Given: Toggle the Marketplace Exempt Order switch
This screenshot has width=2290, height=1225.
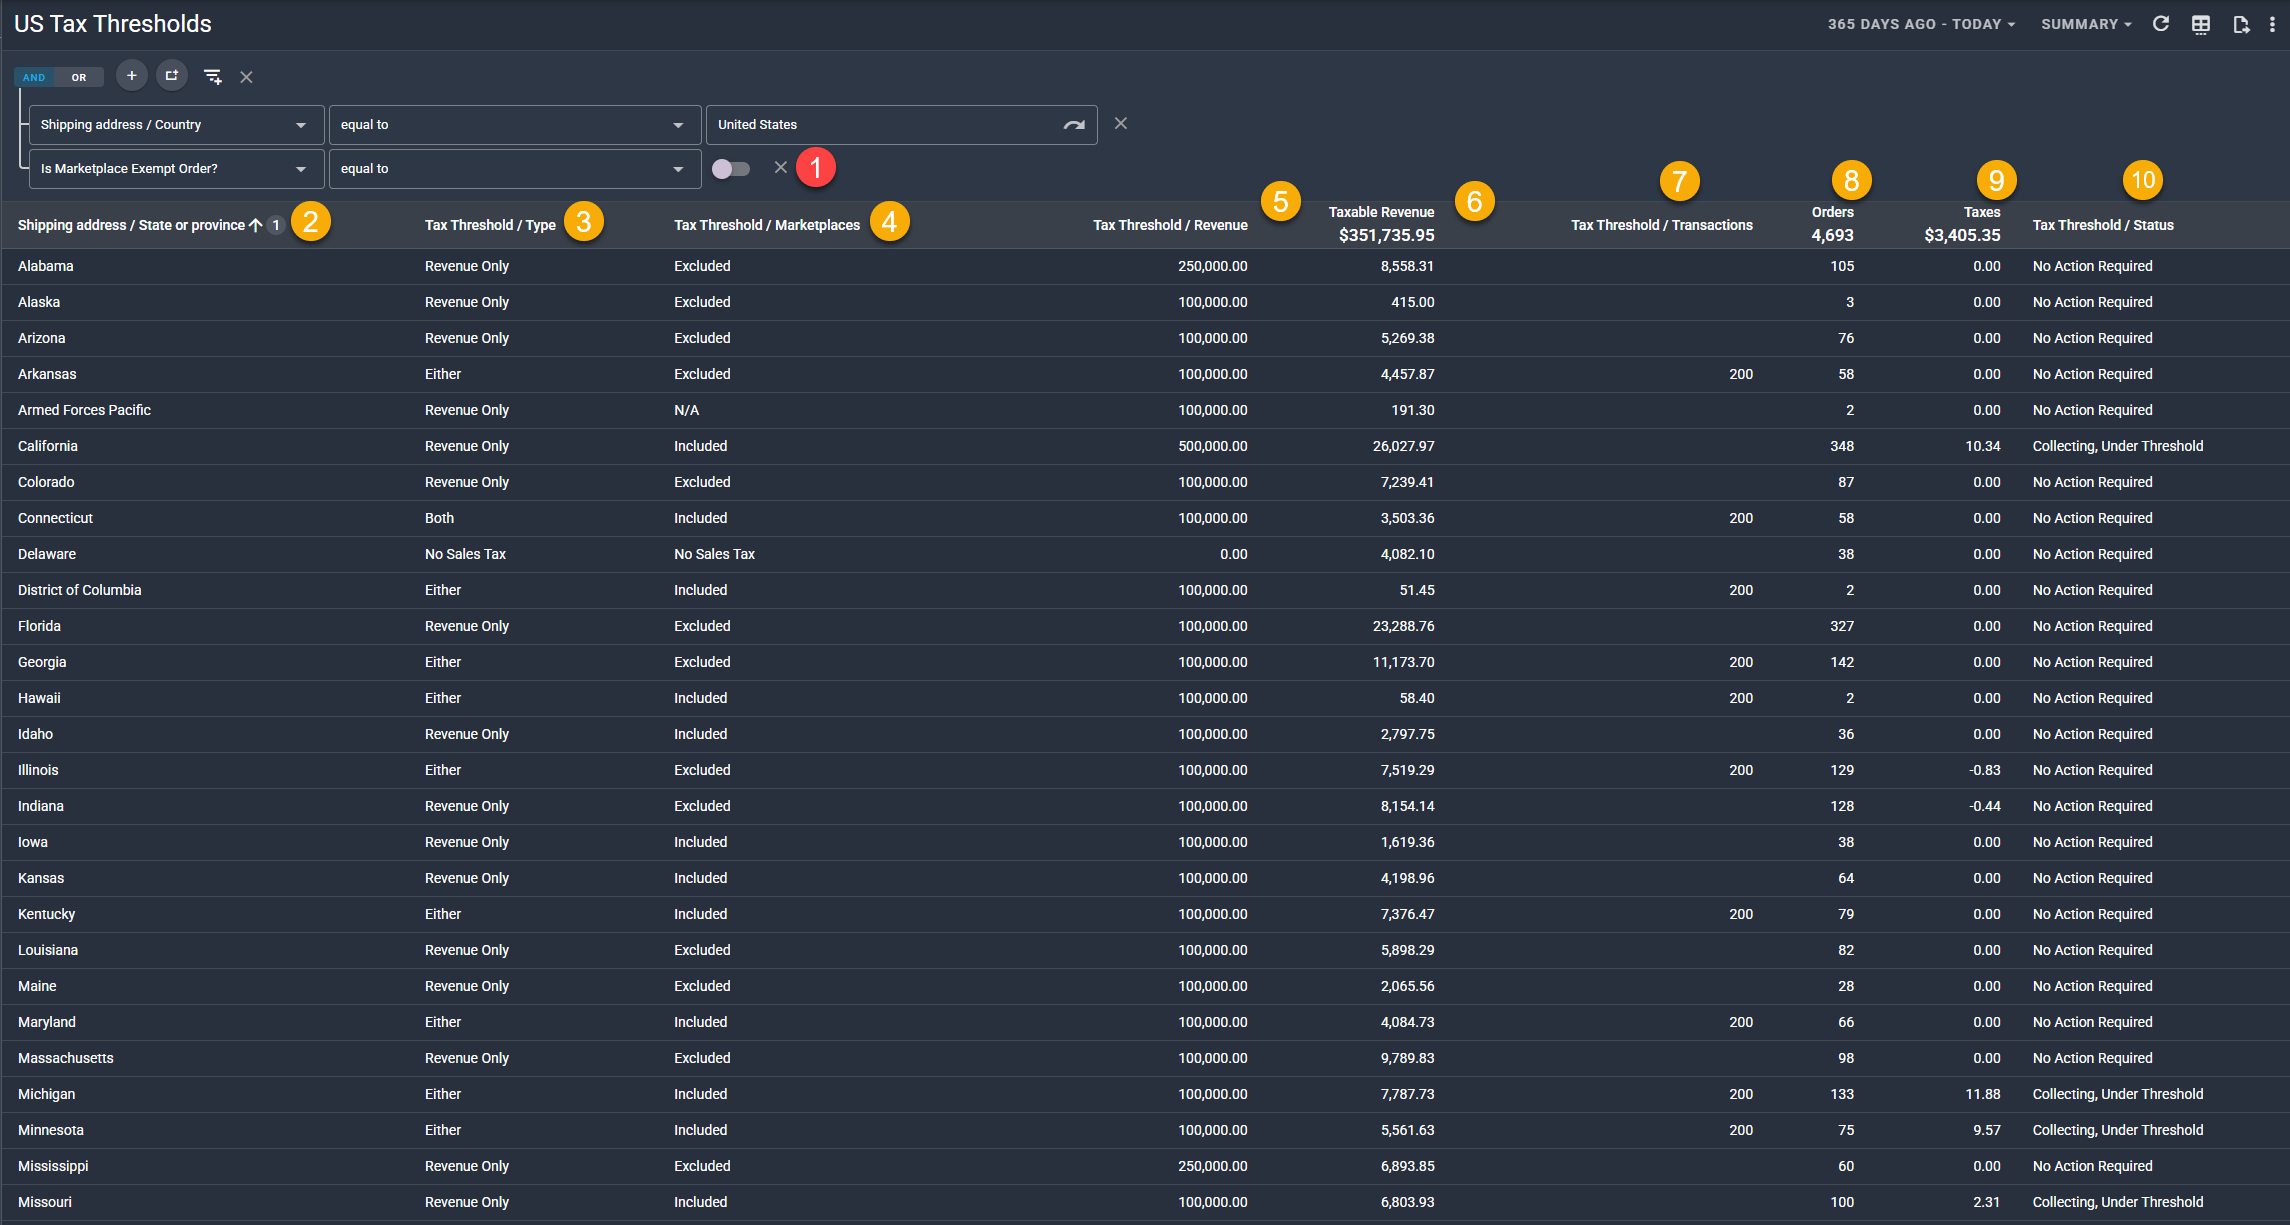Looking at the screenshot, I should (x=731, y=169).
